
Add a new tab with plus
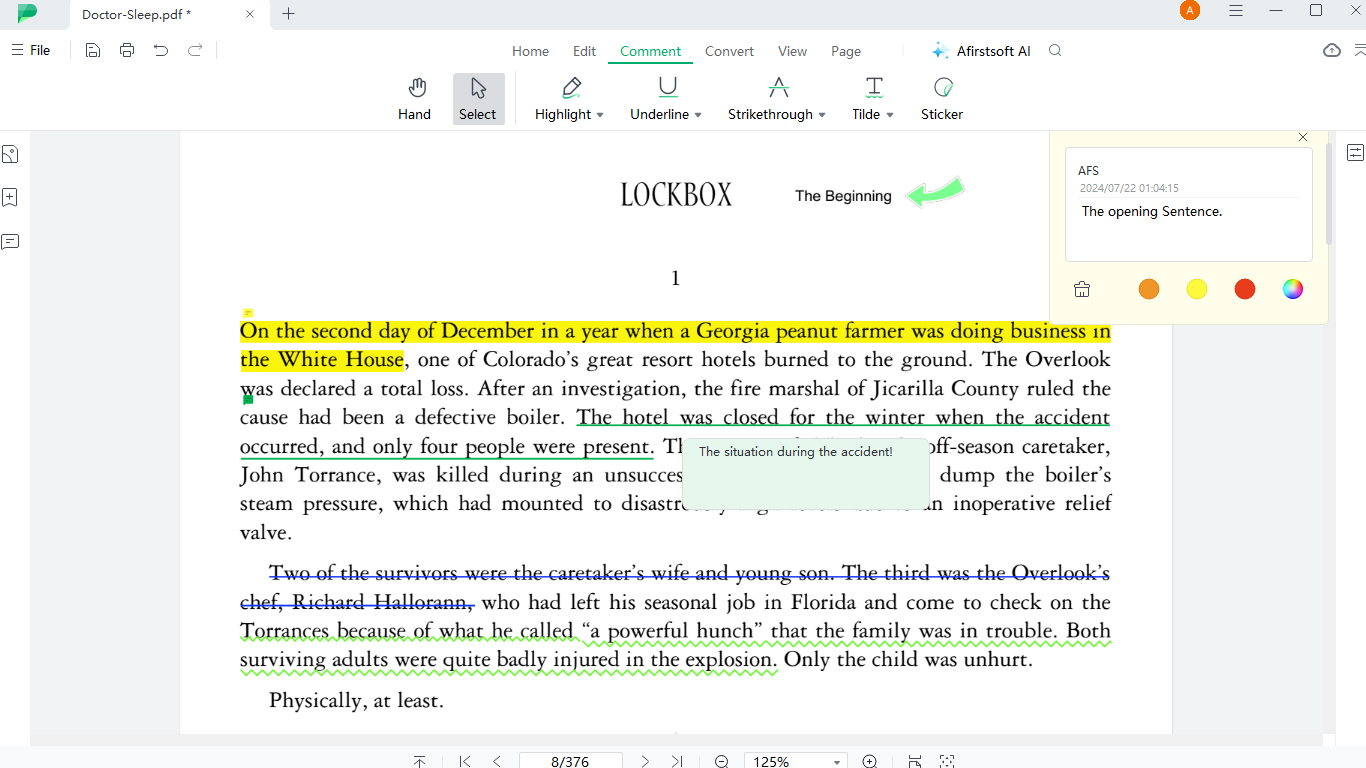(x=289, y=13)
